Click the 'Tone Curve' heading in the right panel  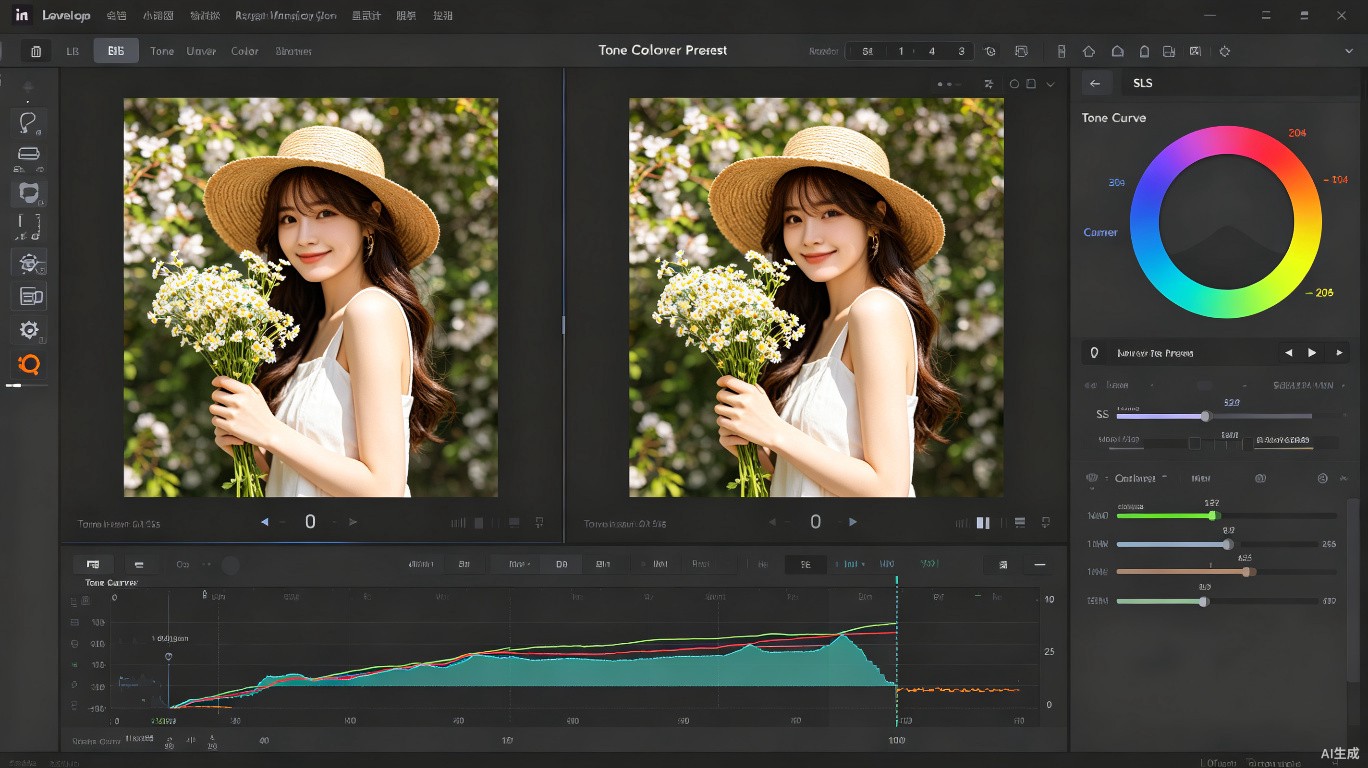pos(1113,118)
